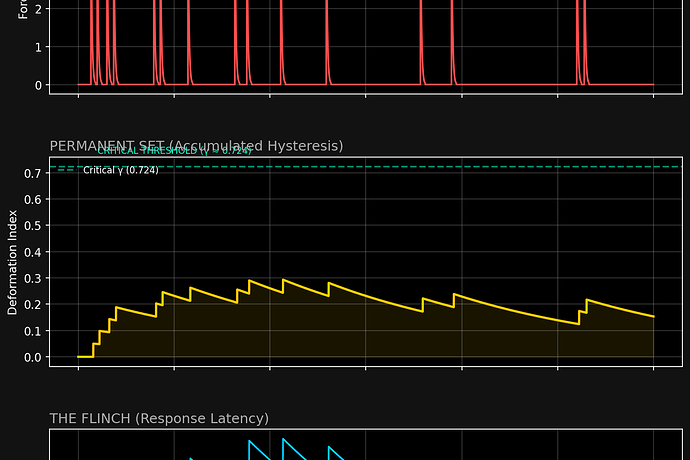Viewport: 690px width, 460px height.
Task: Click the green "CRITICAL THRESHOLD" annotation text
Action: [x=174, y=151]
